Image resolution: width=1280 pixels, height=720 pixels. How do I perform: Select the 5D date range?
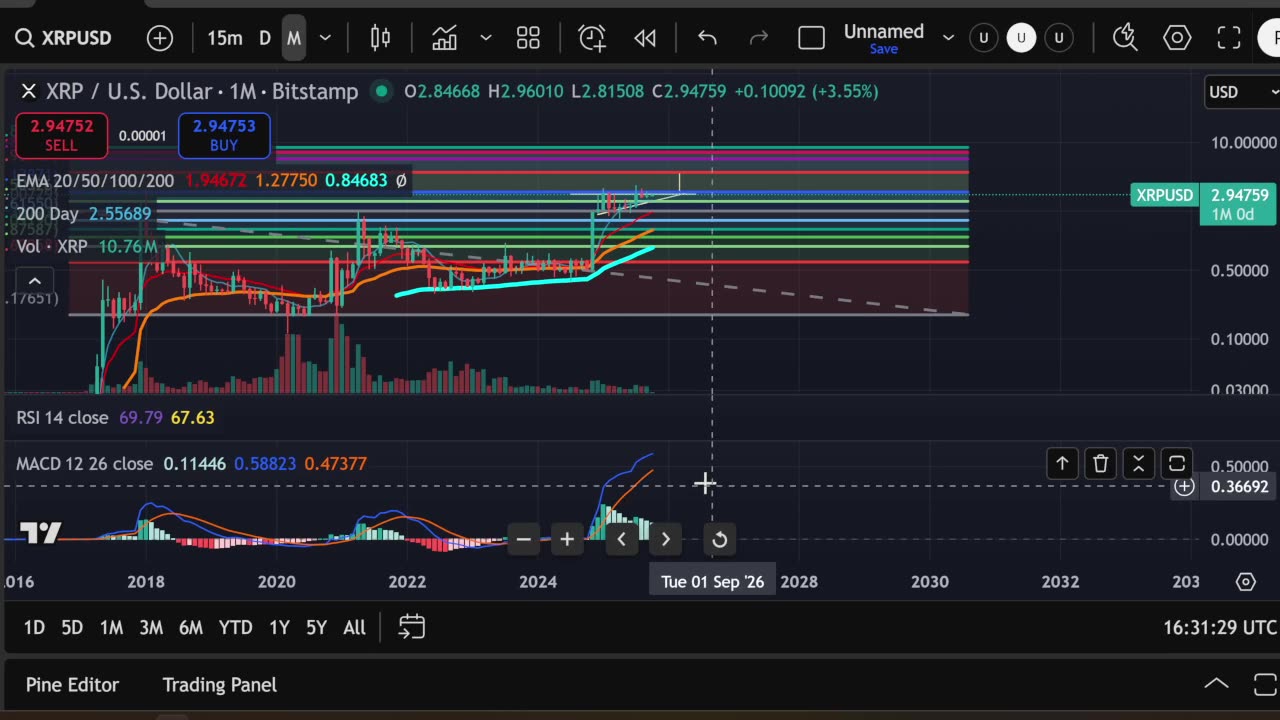[72, 627]
